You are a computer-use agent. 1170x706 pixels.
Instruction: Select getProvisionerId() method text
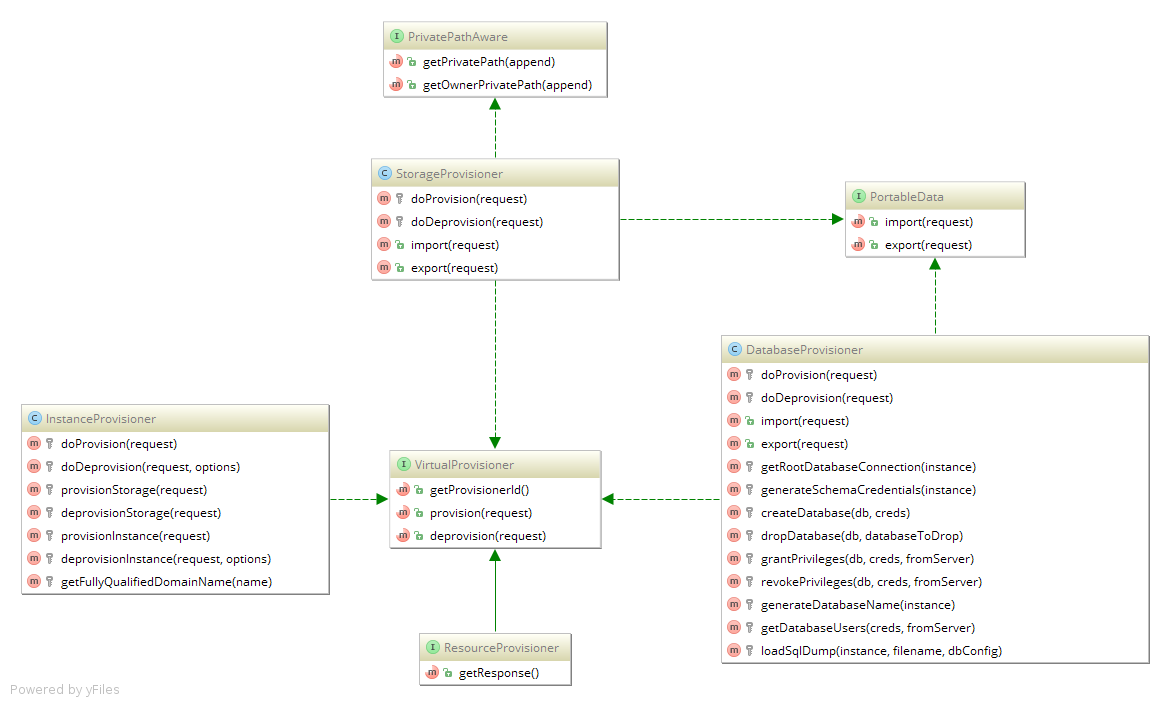[x=479, y=490]
